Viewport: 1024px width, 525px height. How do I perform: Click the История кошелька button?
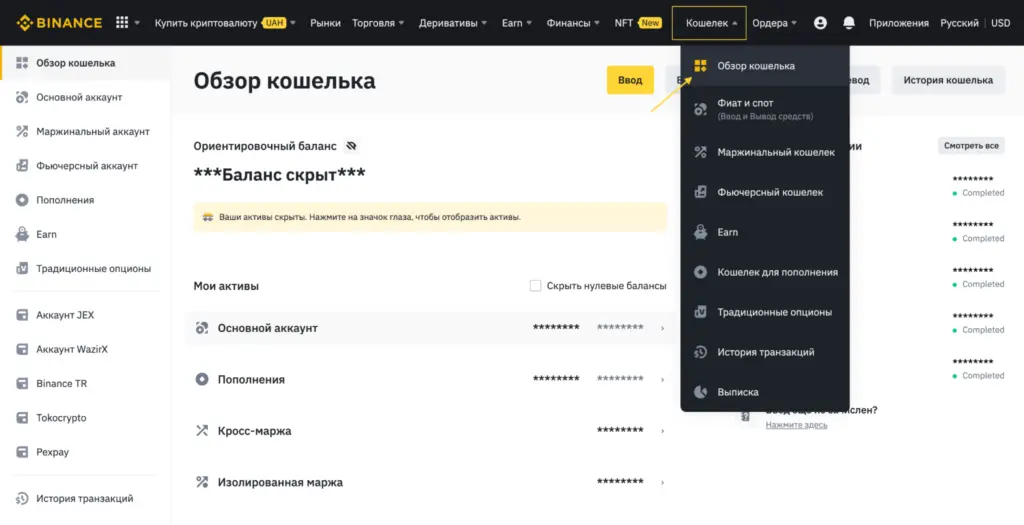[948, 80]
